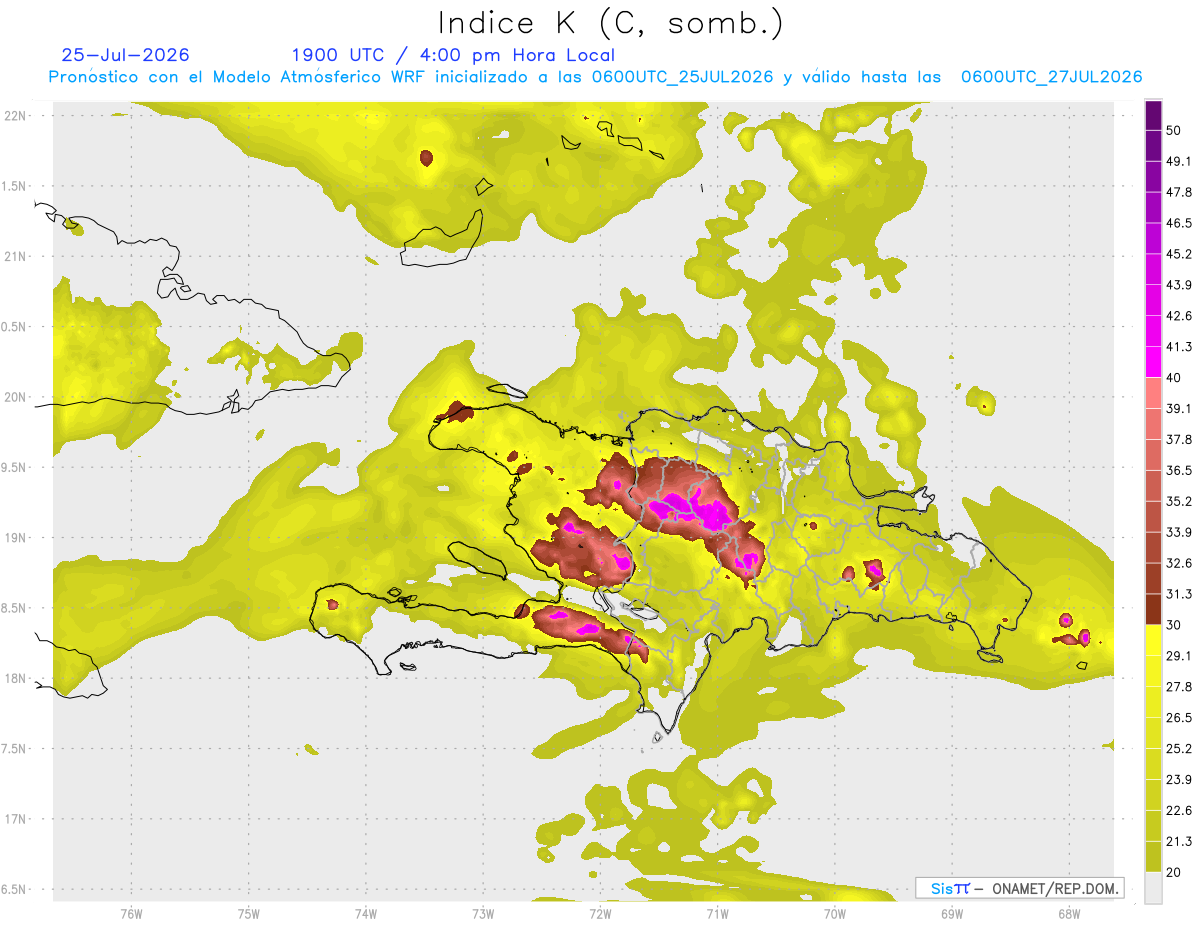Click the legend value 32.6

pyautogui.click(x=1179, y=563)
